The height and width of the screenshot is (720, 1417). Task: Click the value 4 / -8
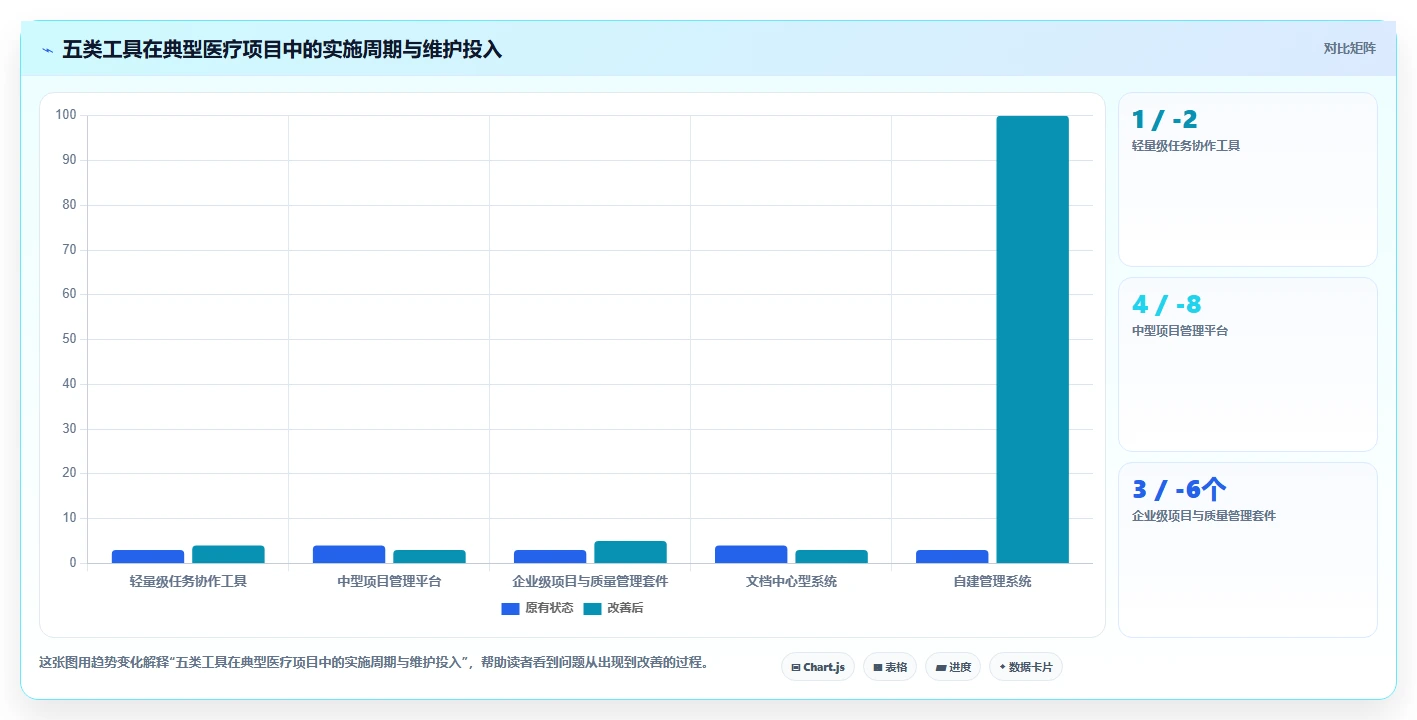coord(1166,305)
